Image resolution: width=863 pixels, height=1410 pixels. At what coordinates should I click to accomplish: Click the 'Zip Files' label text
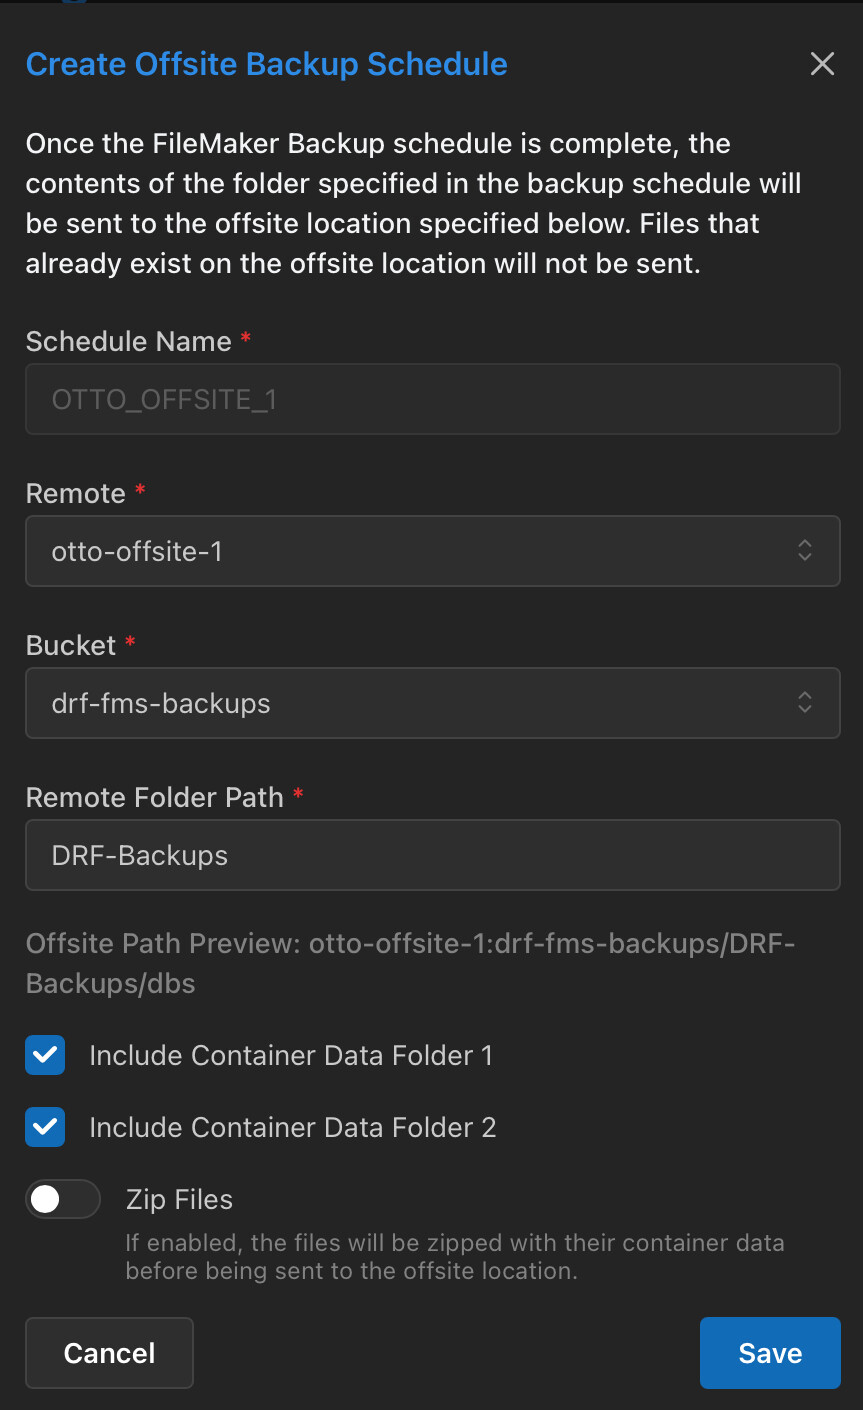(x=179, y=1200)
